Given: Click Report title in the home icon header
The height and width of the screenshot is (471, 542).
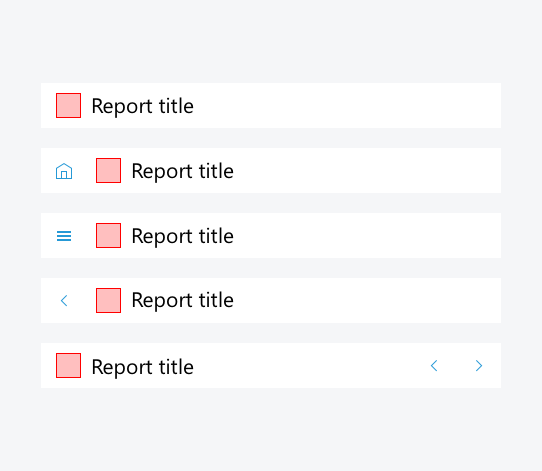Looking at the screenshot, I should pos(183,171).
